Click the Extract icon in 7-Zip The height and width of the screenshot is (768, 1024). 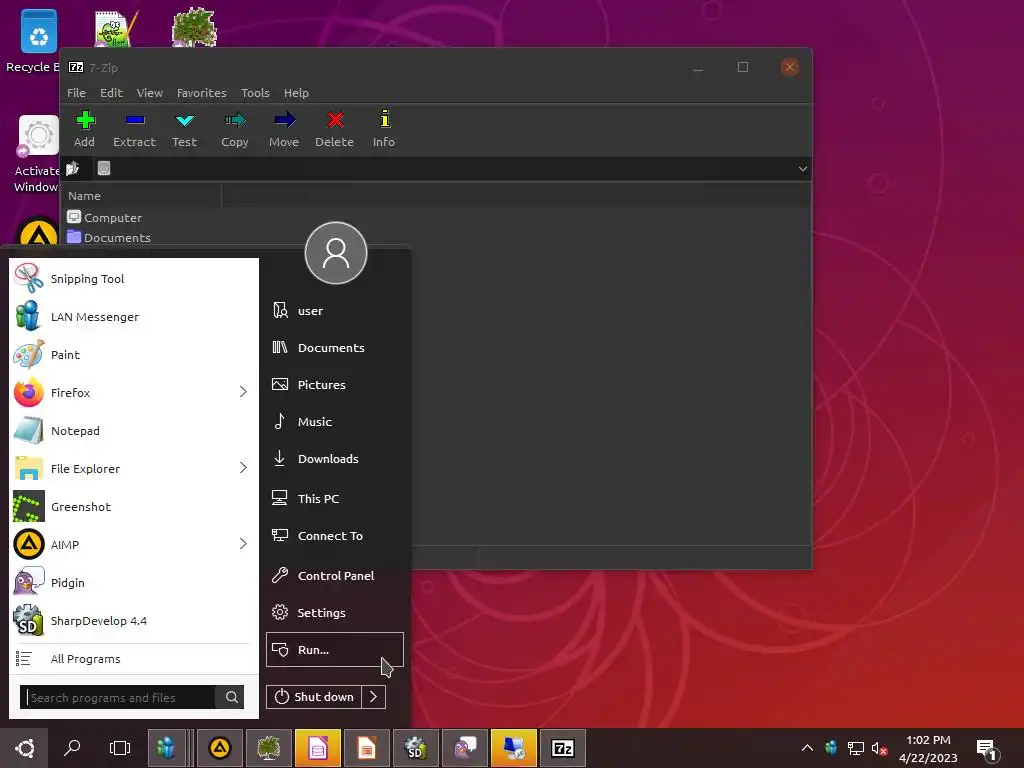135,120
